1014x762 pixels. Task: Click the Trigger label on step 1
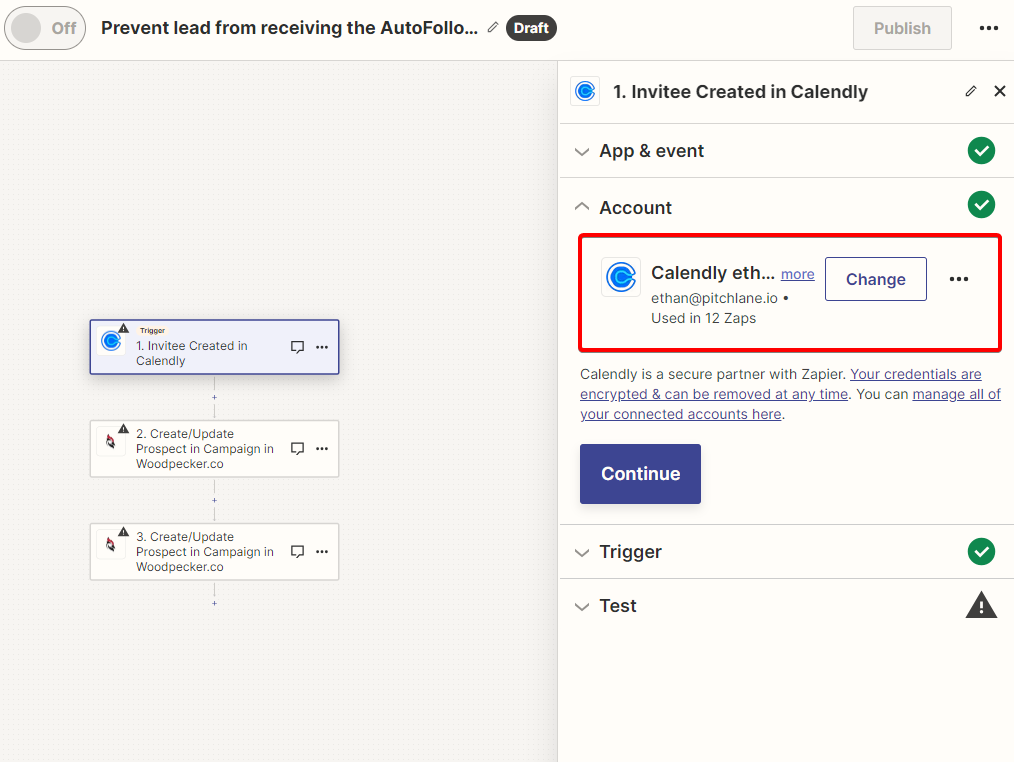pos(153,331)
